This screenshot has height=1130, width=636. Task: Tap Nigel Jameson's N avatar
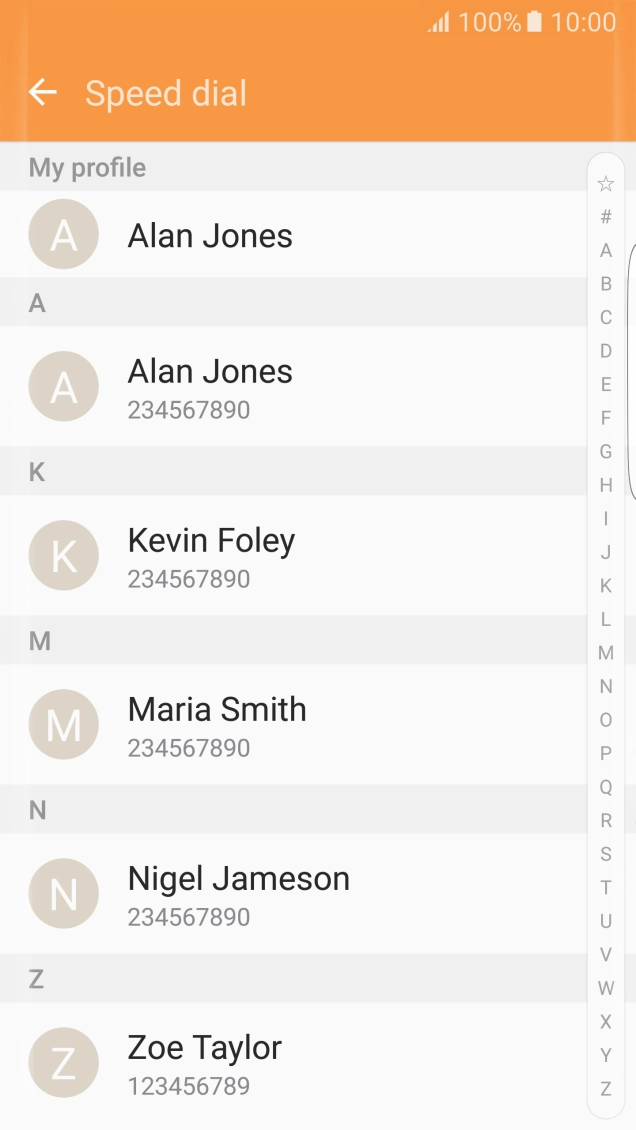63,893
